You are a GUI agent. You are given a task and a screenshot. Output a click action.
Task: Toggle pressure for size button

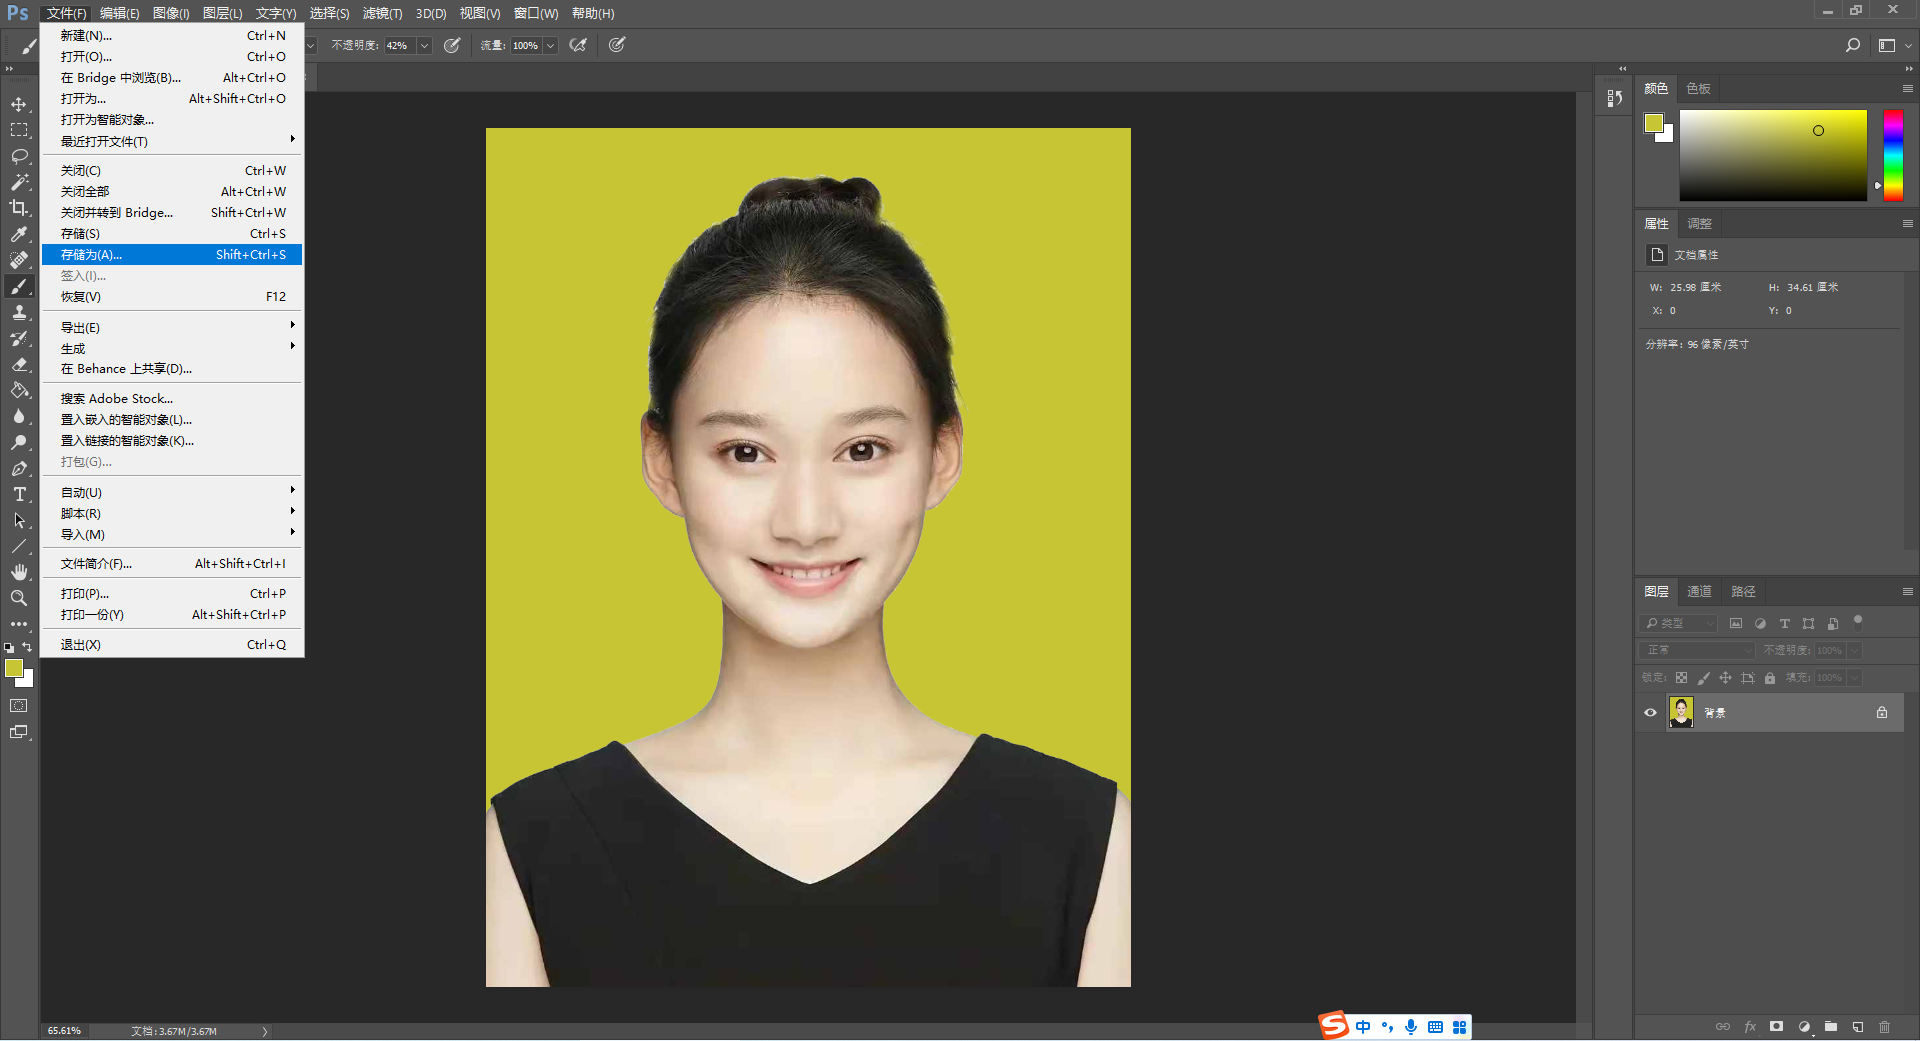coord(617,45)
